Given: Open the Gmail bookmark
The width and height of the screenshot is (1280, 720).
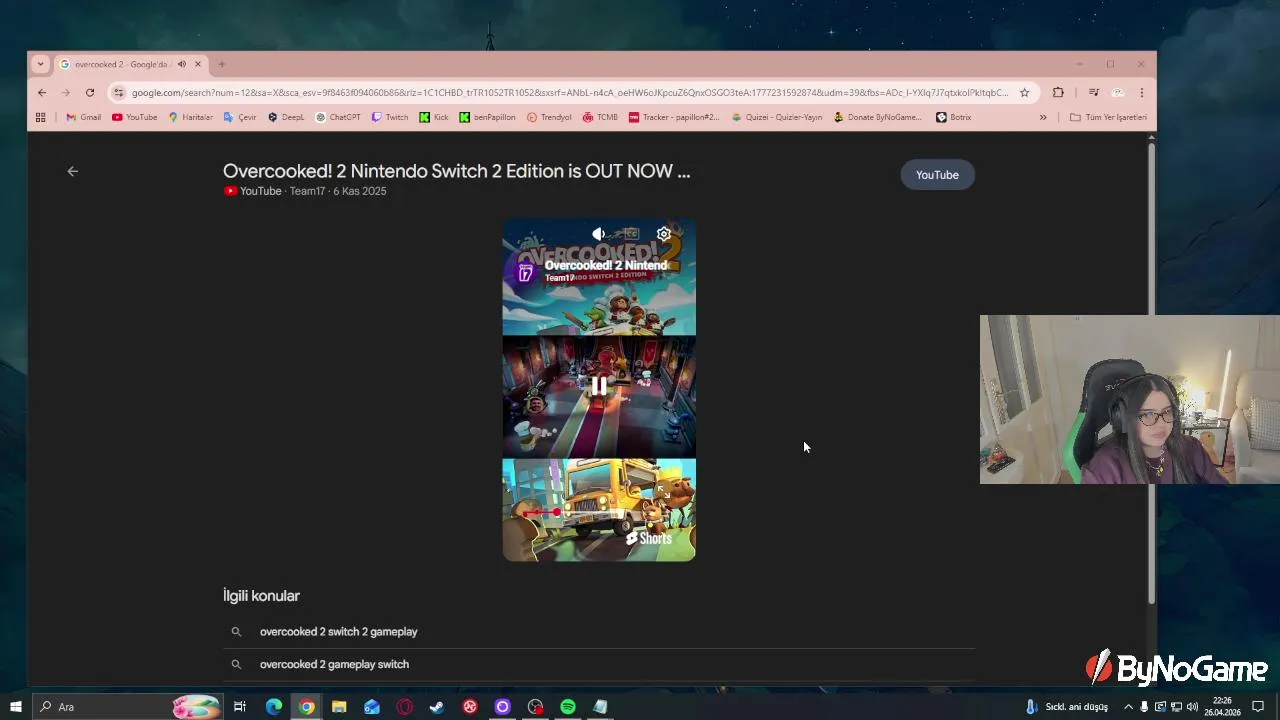Looking at the screenshot, I should pyautogui.click(x=83, y=117).
